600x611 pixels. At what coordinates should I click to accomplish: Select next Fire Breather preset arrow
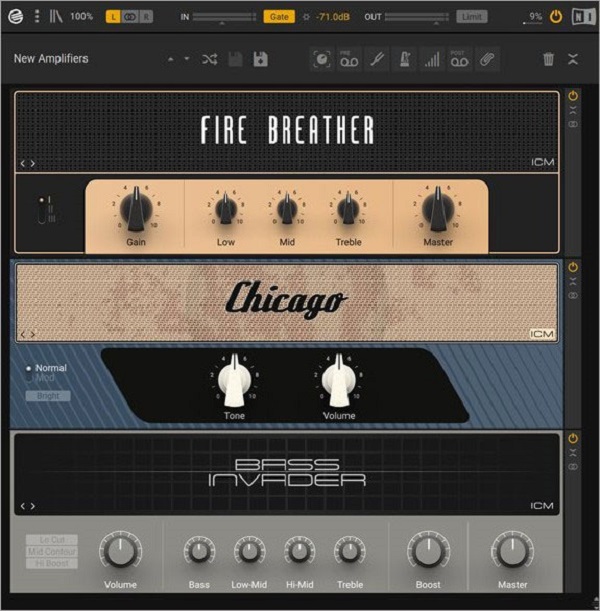(33, 164)
